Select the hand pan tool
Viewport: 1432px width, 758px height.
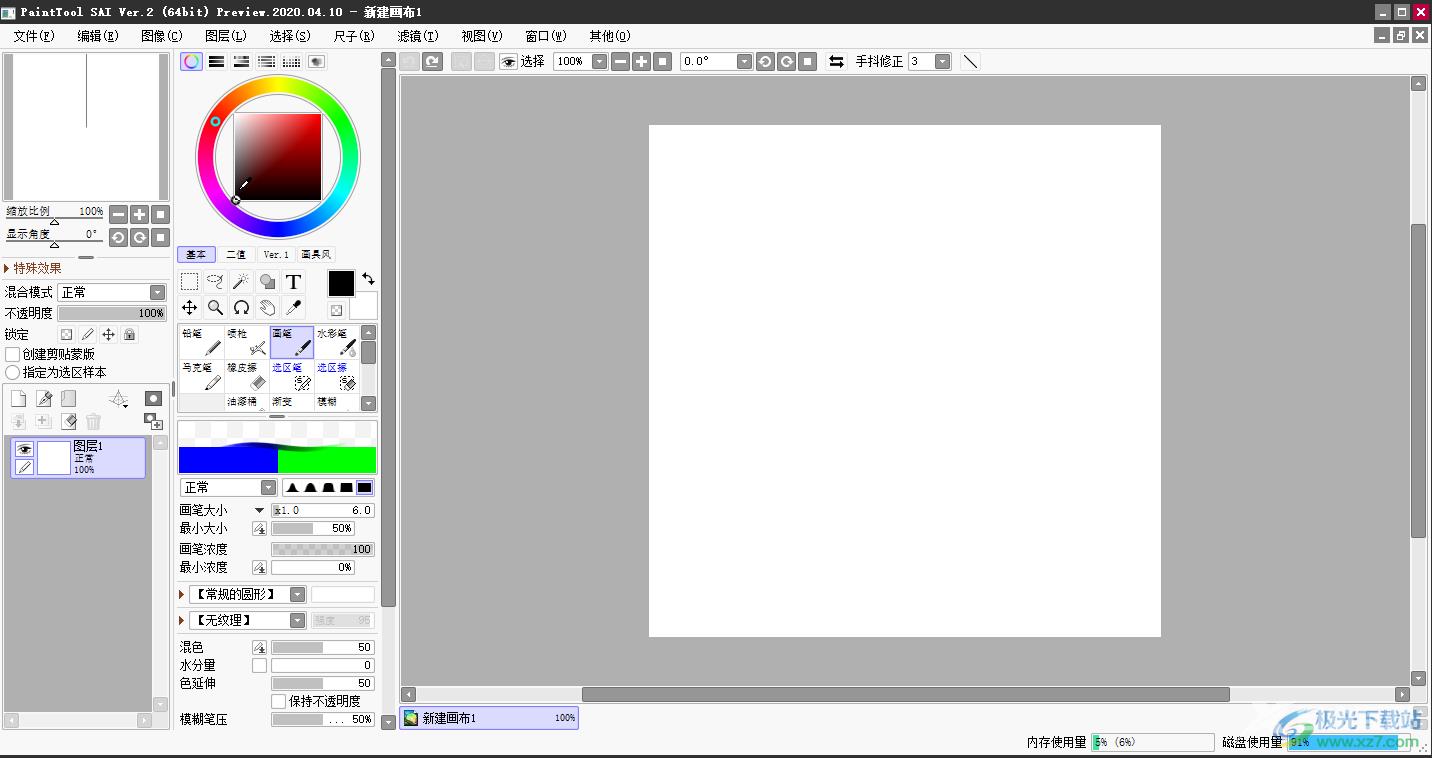pos(267,308)
